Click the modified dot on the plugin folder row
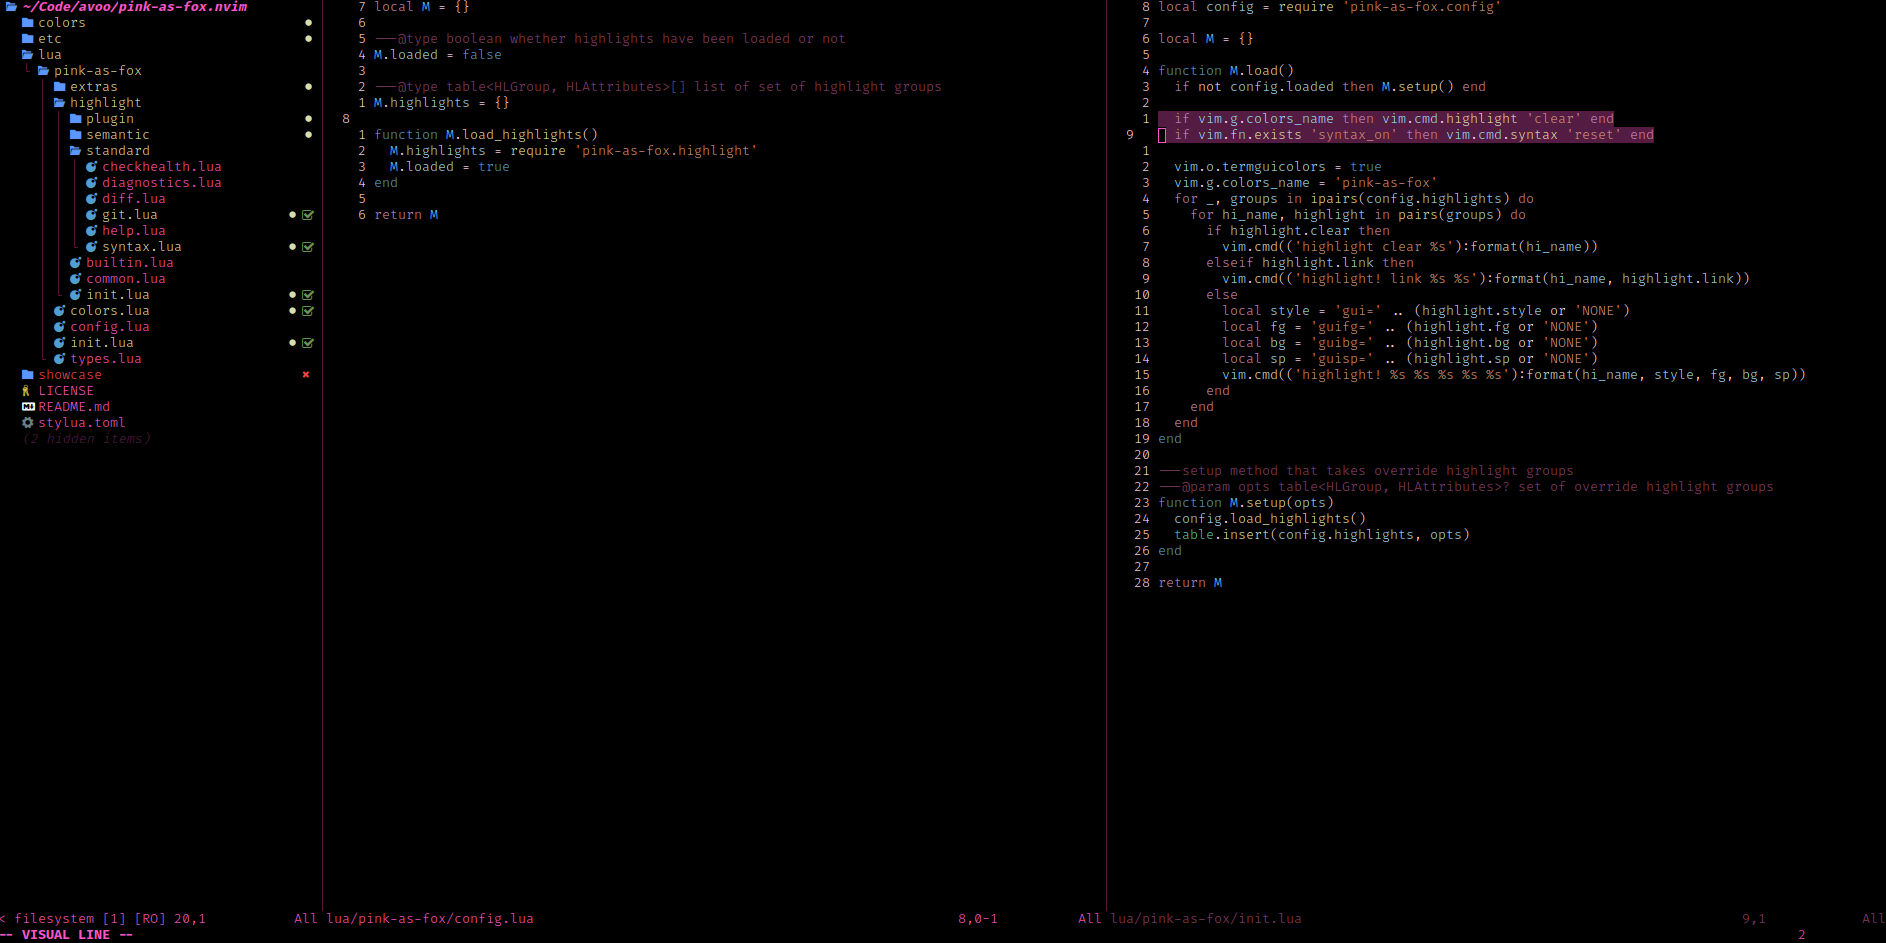The height and width of the screenshot is (943, 1886). (308, 119)
